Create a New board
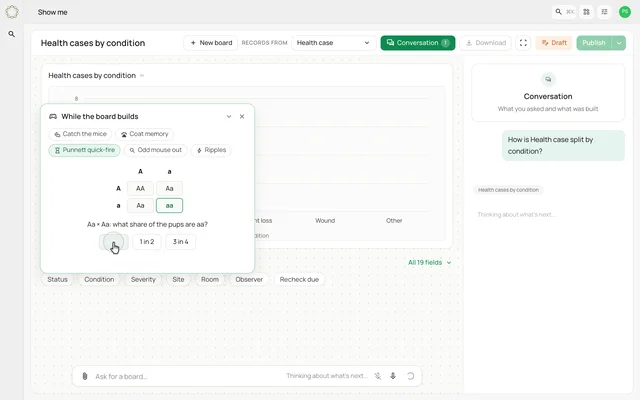Image resolution: width=640 pixels, height=400 pixels. (x=211, y=43)
